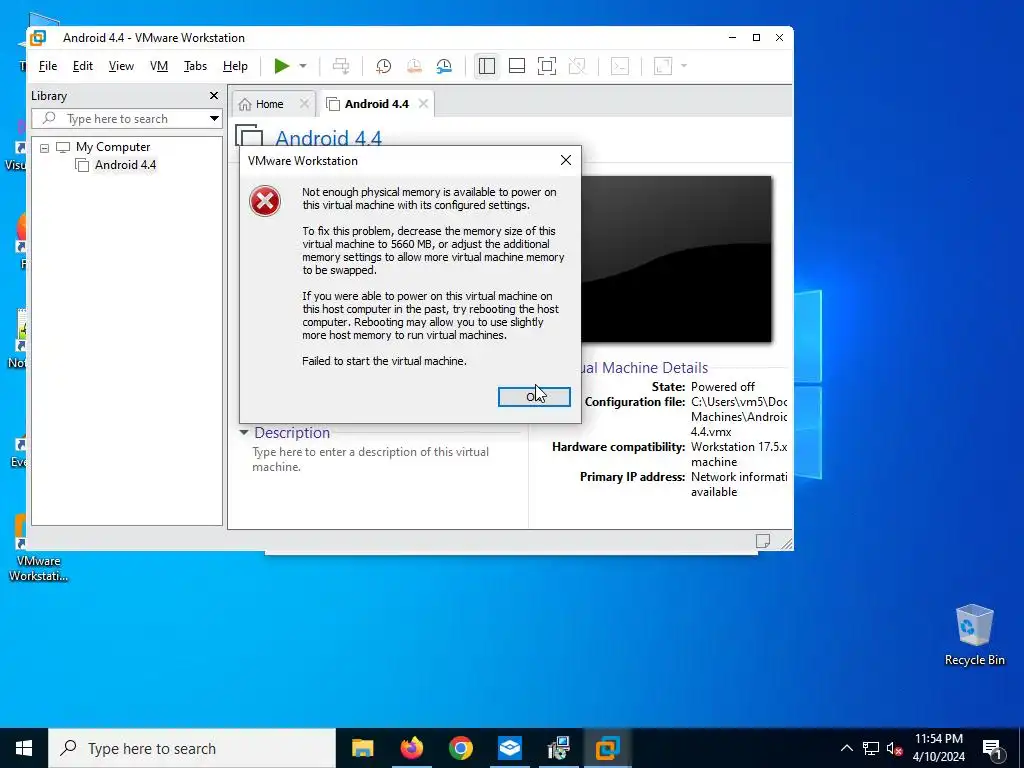Click the taskbar clock and date
This screenshot has width=1024, height=768.
[x=938, y=748]
